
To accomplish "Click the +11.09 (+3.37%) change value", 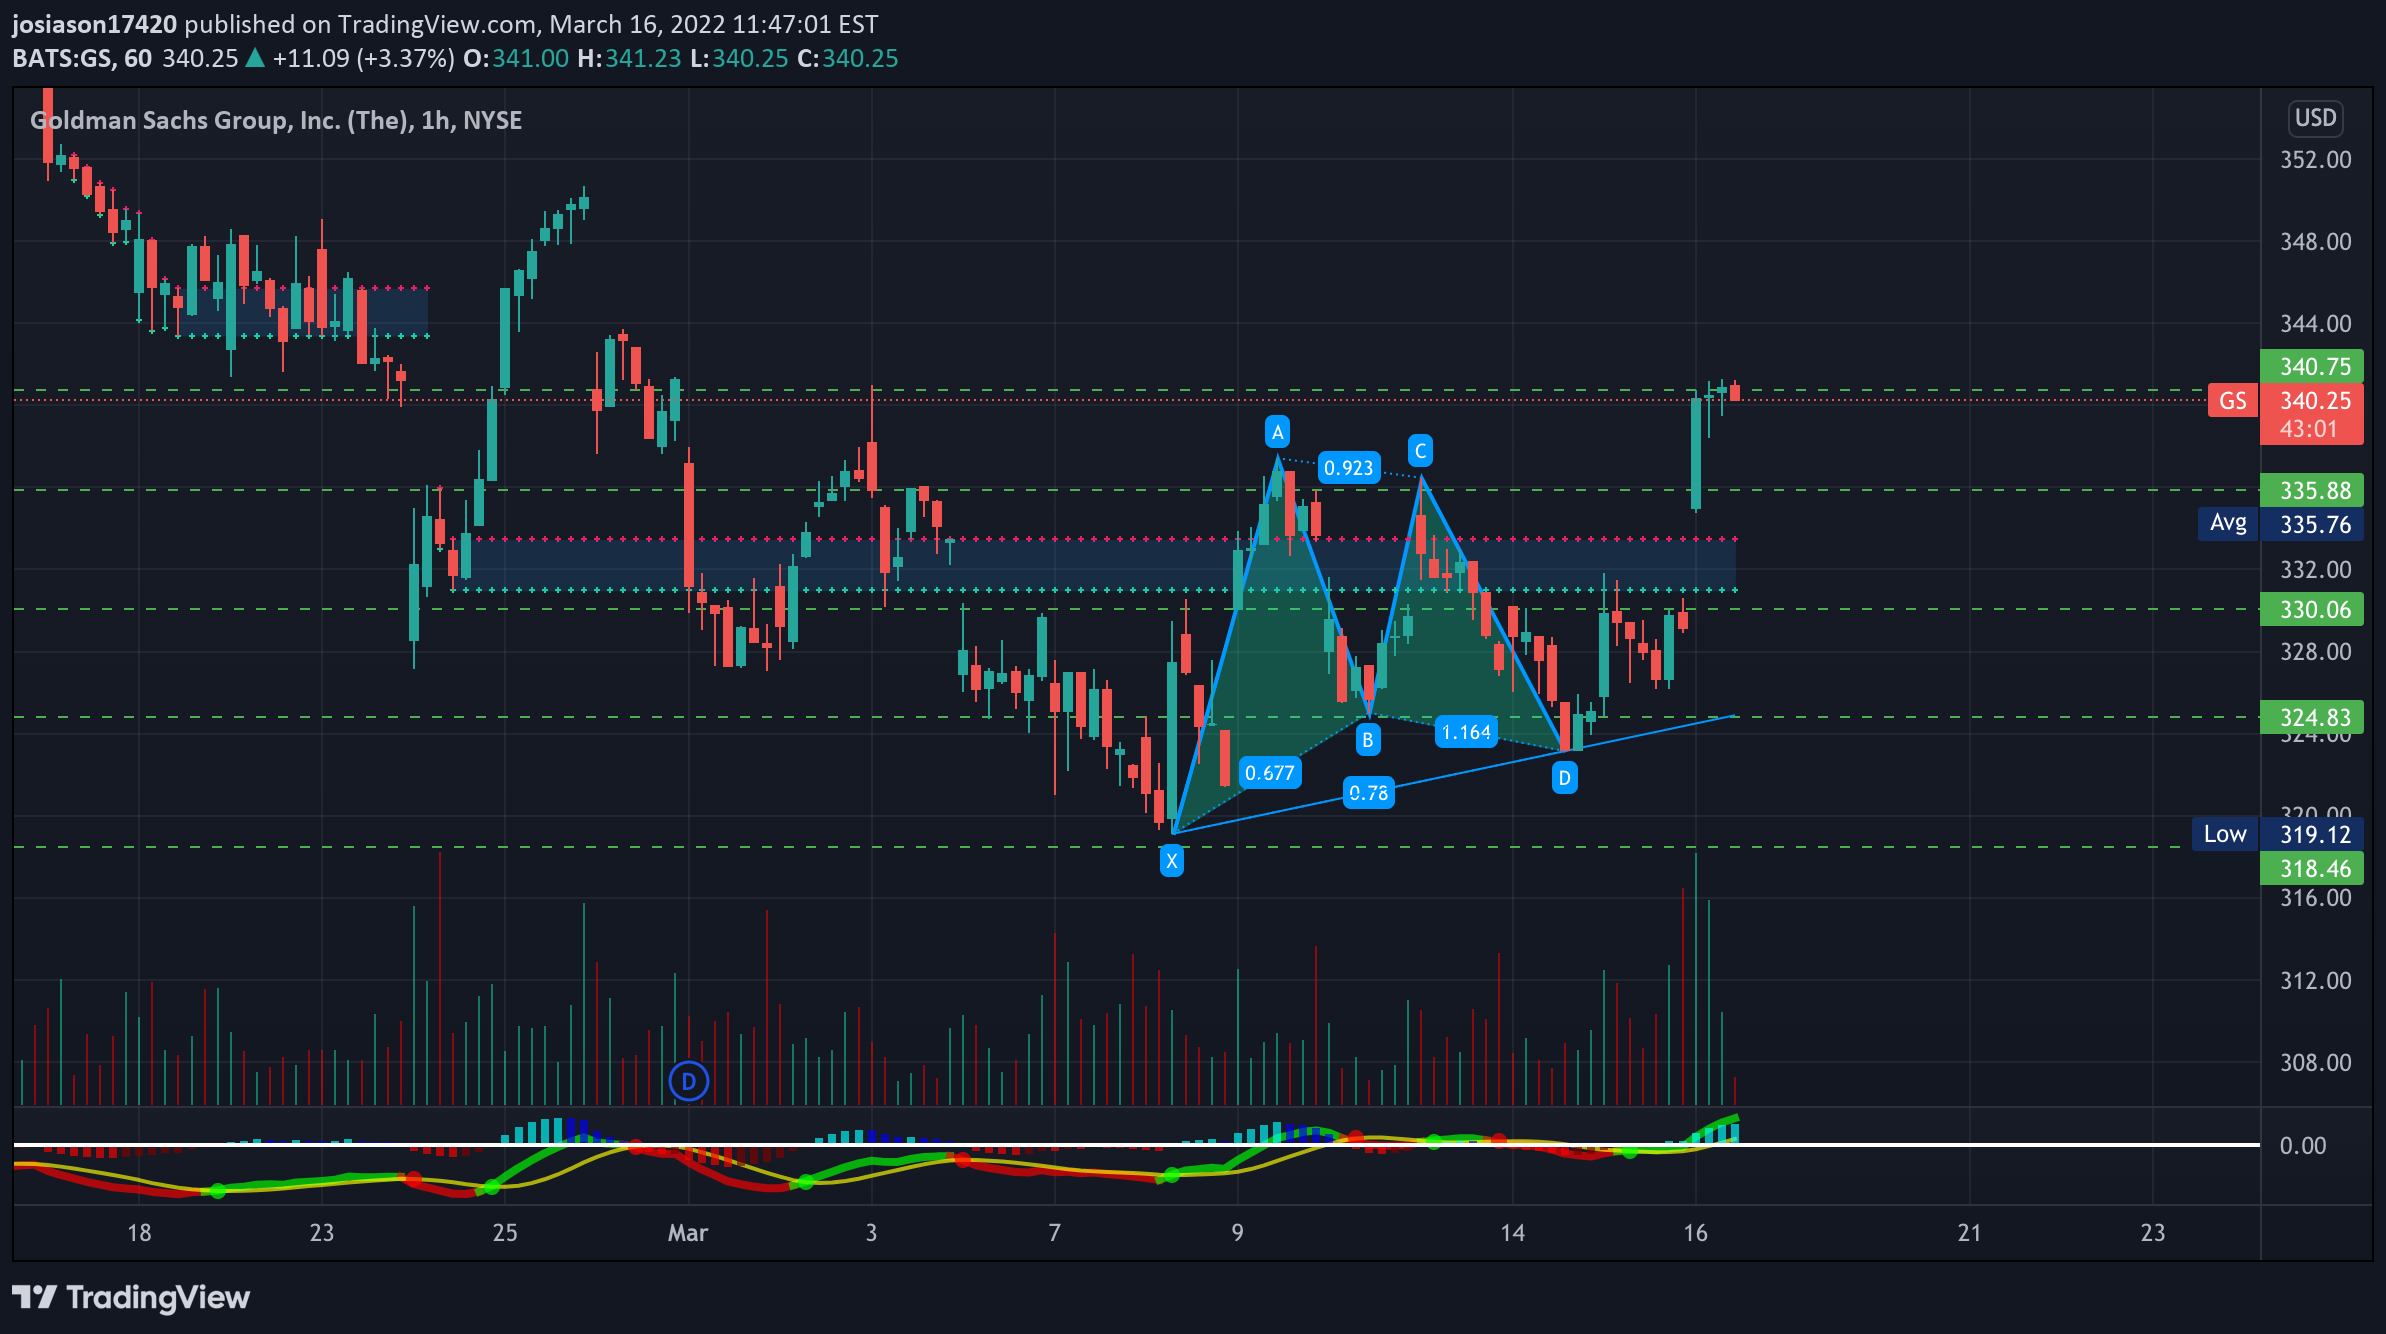I will pyautogui.click(x=363, y=58).
